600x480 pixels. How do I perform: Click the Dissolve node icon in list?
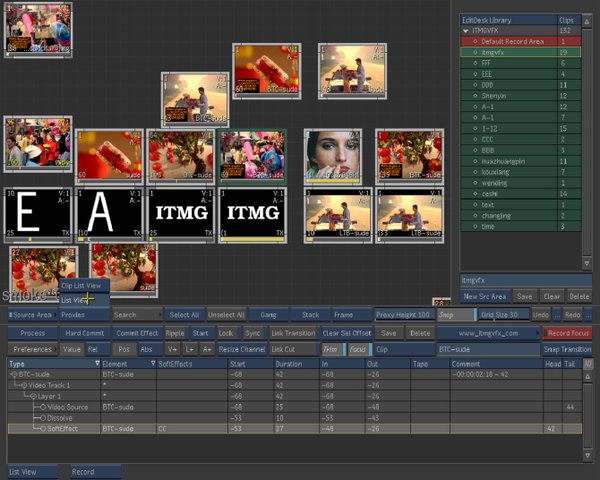click(40, 418)
